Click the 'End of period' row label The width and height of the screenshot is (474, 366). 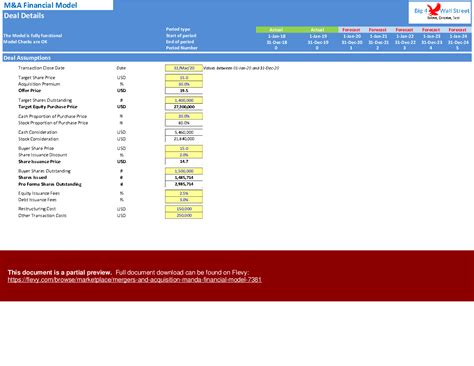[x=180, y=42]
